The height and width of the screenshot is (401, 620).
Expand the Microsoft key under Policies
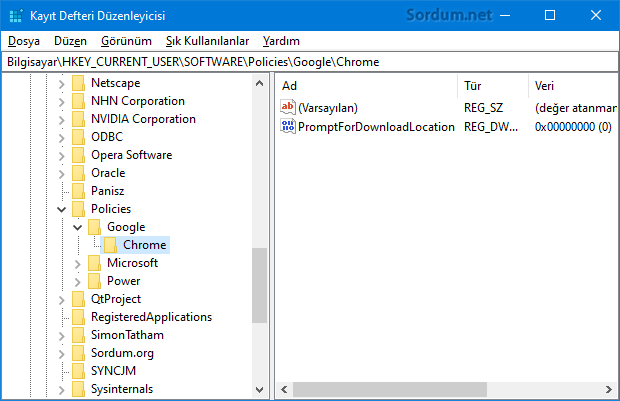tap(78, 264)
